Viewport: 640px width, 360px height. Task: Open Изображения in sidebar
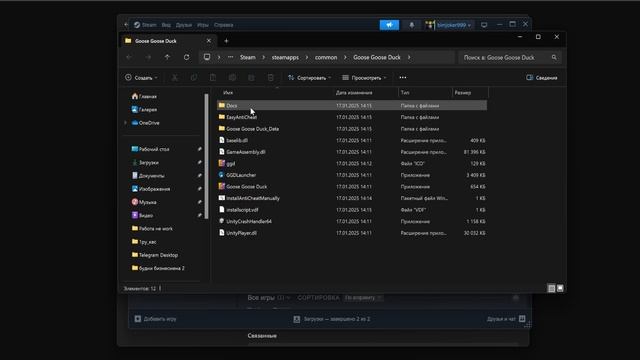[151, 189]
